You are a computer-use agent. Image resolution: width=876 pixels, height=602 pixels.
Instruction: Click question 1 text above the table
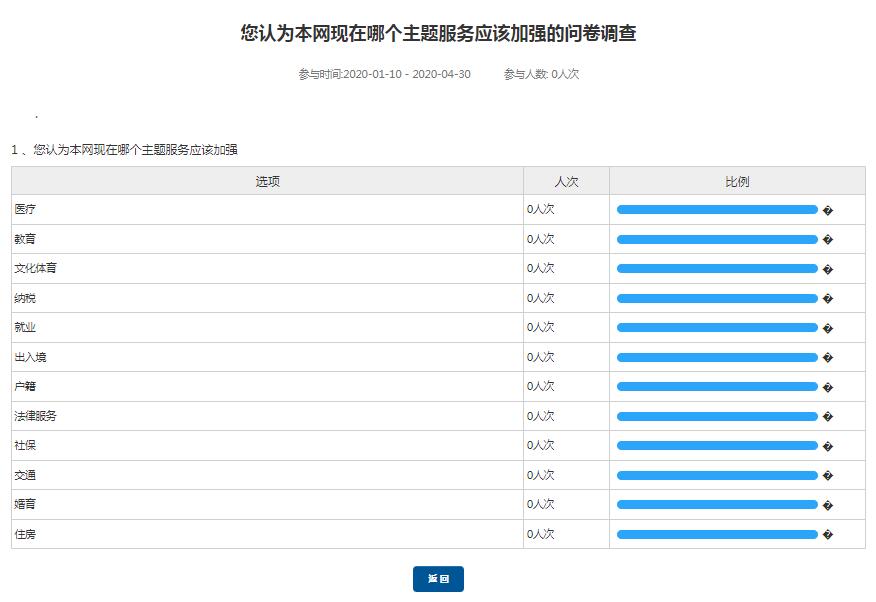tap(124, 150)
